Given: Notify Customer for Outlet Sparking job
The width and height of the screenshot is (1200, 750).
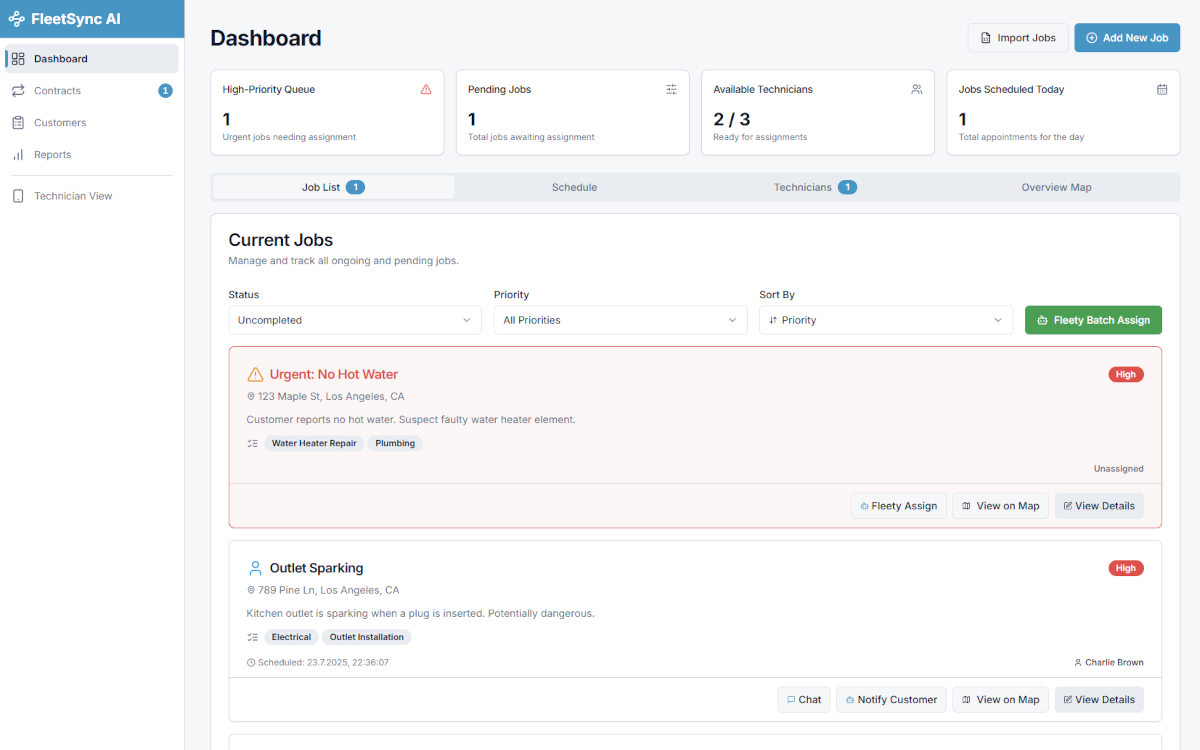Looking at the screenshot, I should point(890,700).
